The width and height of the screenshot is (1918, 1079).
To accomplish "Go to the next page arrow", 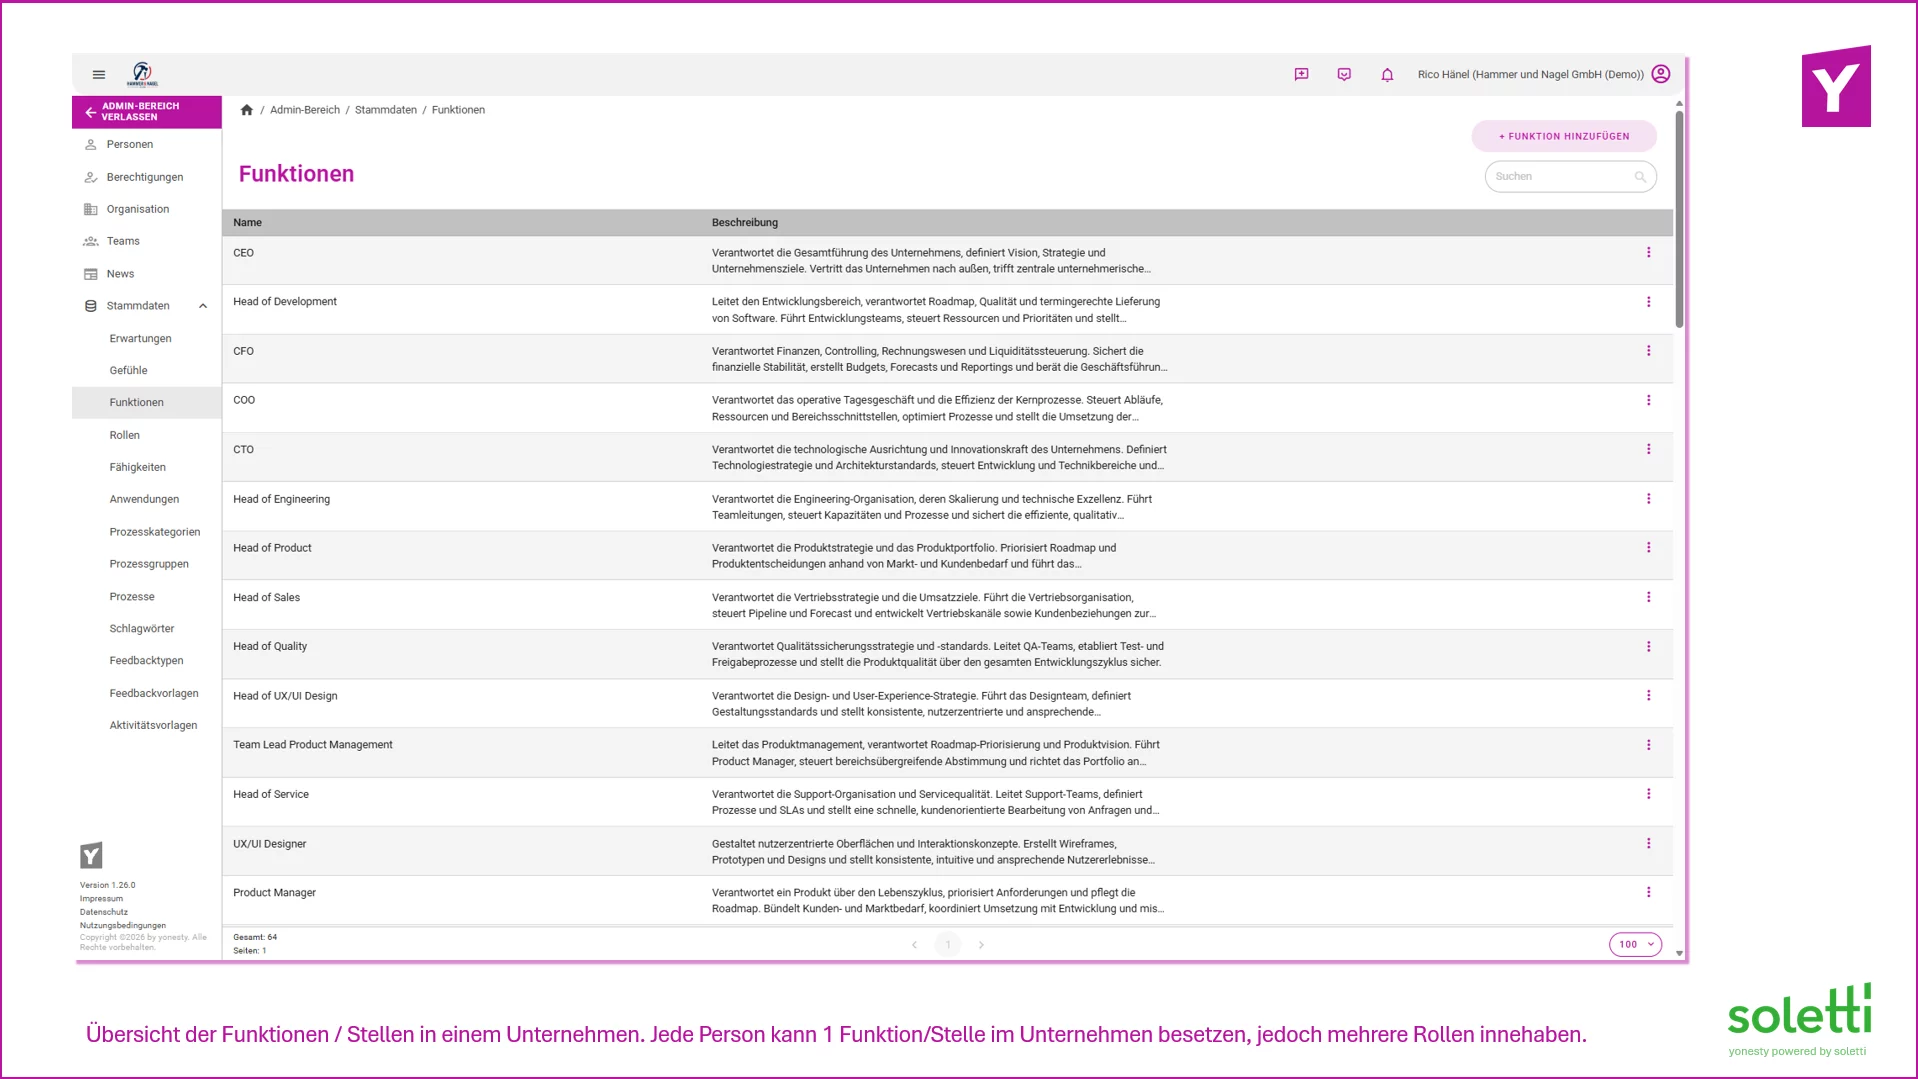I will click(981, 945).
